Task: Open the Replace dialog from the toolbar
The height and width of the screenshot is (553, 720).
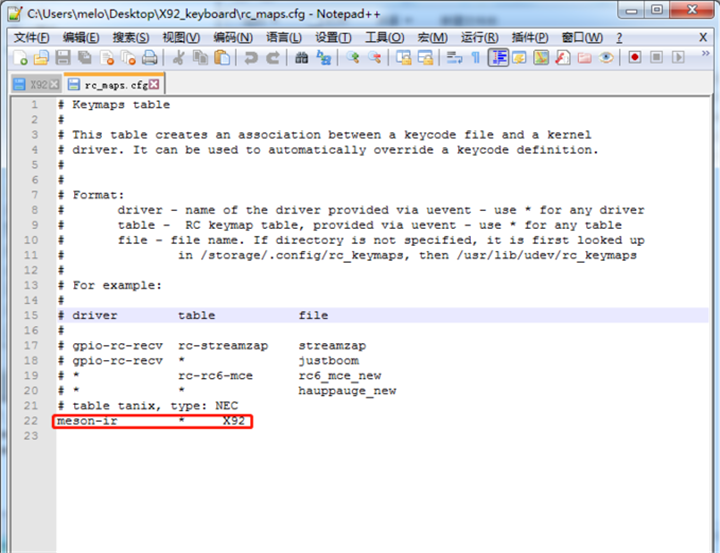Action: (x=323, y=58)
